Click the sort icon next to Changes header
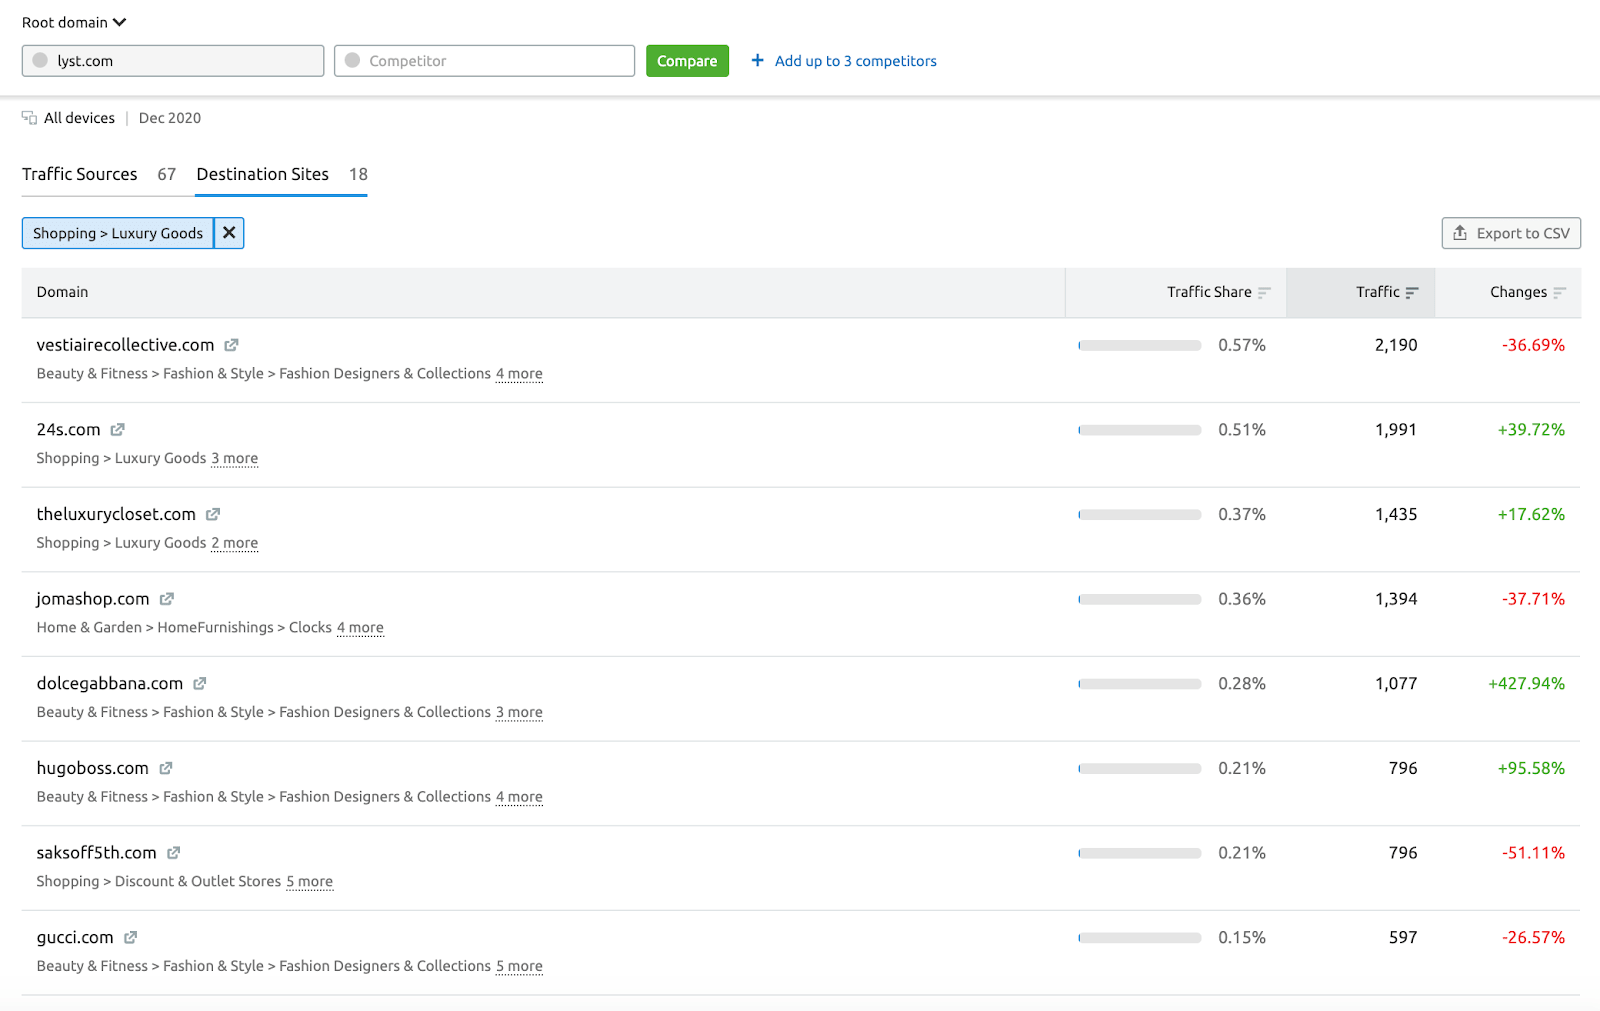Viewport: 1600px width, 1011px height. (x=1559, y=293)
